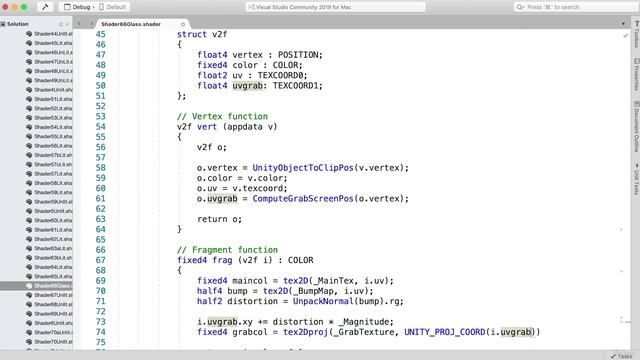The width and height of the screenshot is (640, 360).
Task: Click the Tasks button in status bar
Action: click(x=621, y=356)
